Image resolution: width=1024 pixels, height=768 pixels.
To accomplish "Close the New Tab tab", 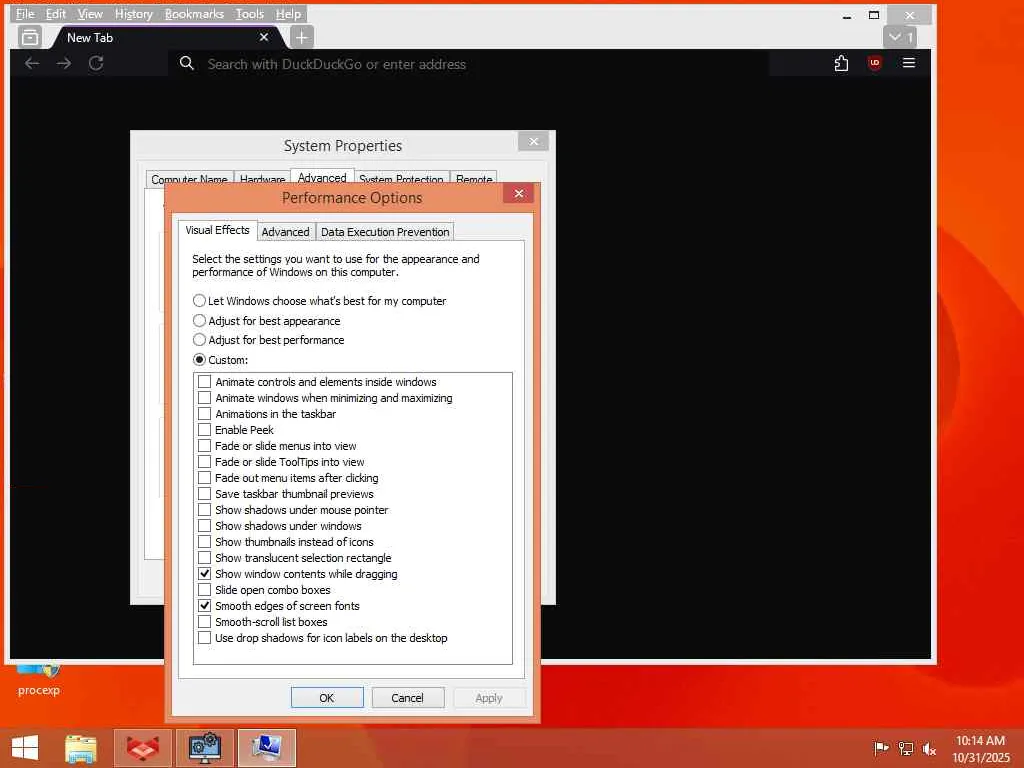I will (x=264, y=37).
